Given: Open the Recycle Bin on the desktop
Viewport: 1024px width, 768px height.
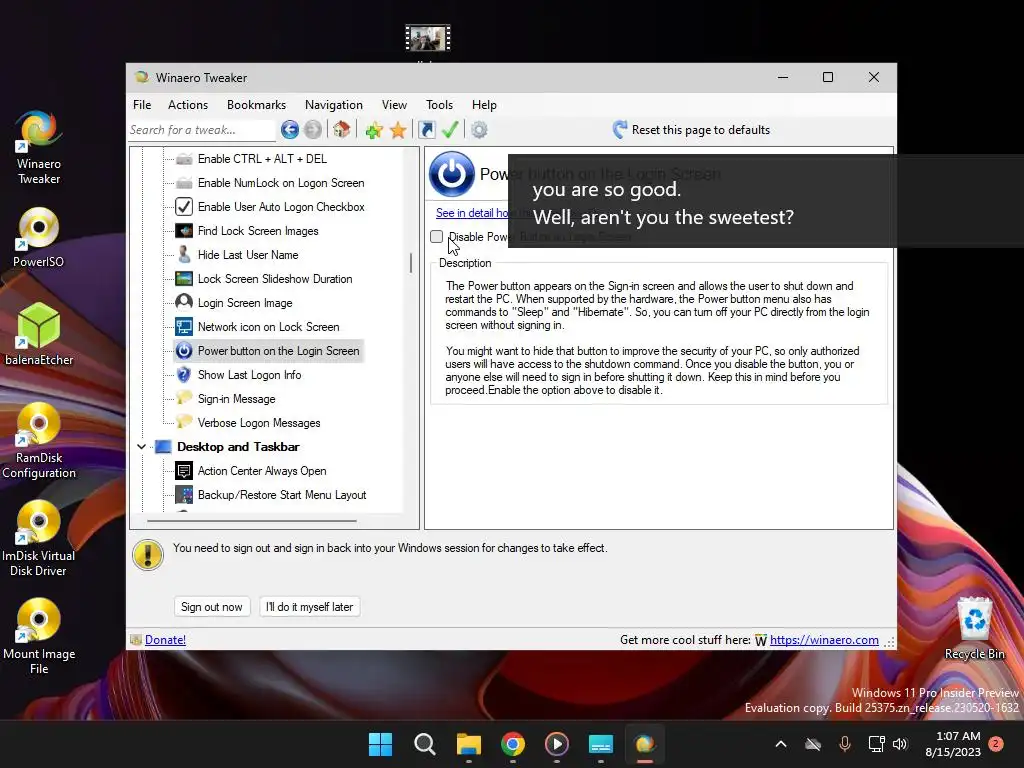Looking at the screenshot, I should 974,628.
